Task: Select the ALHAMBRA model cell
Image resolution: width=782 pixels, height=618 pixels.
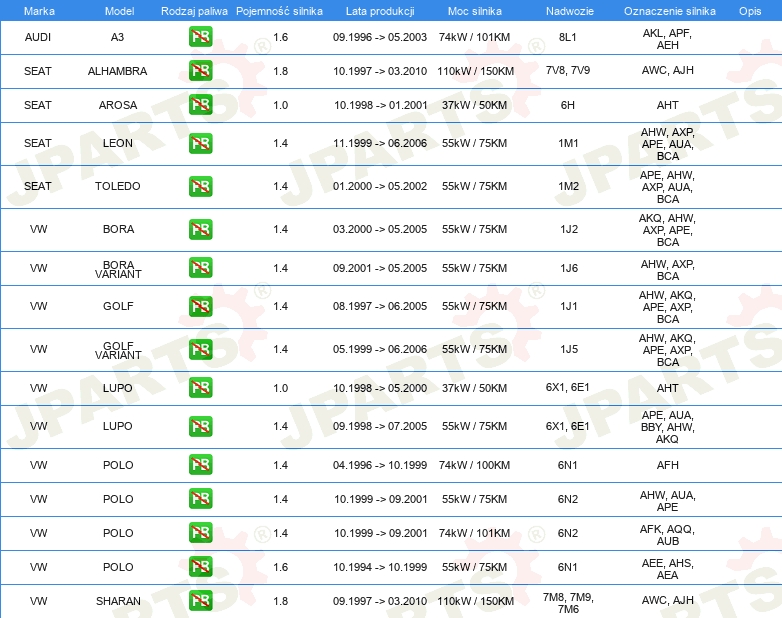Action: click(117, 71)
